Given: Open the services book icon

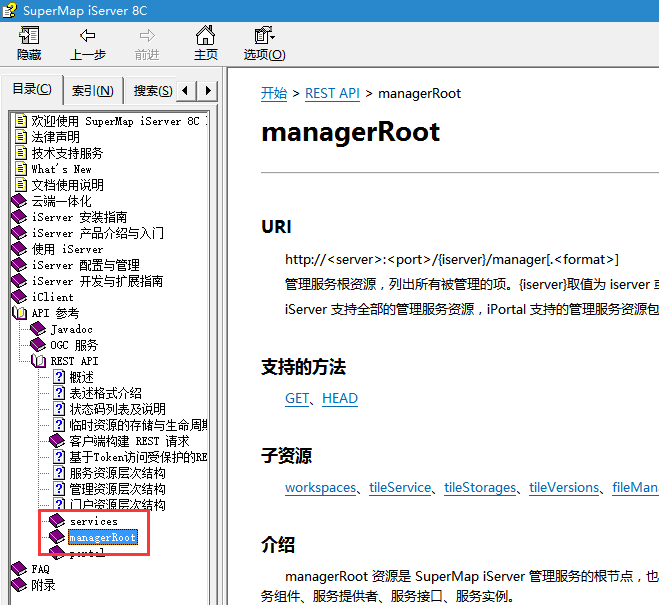Looking at the screenshot, I should [57, 521].
